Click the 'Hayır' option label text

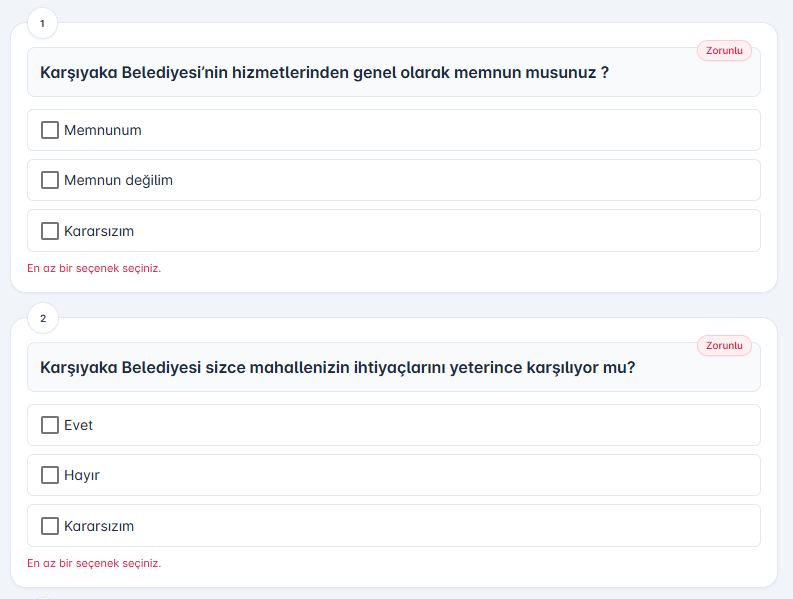coord(82,475)
